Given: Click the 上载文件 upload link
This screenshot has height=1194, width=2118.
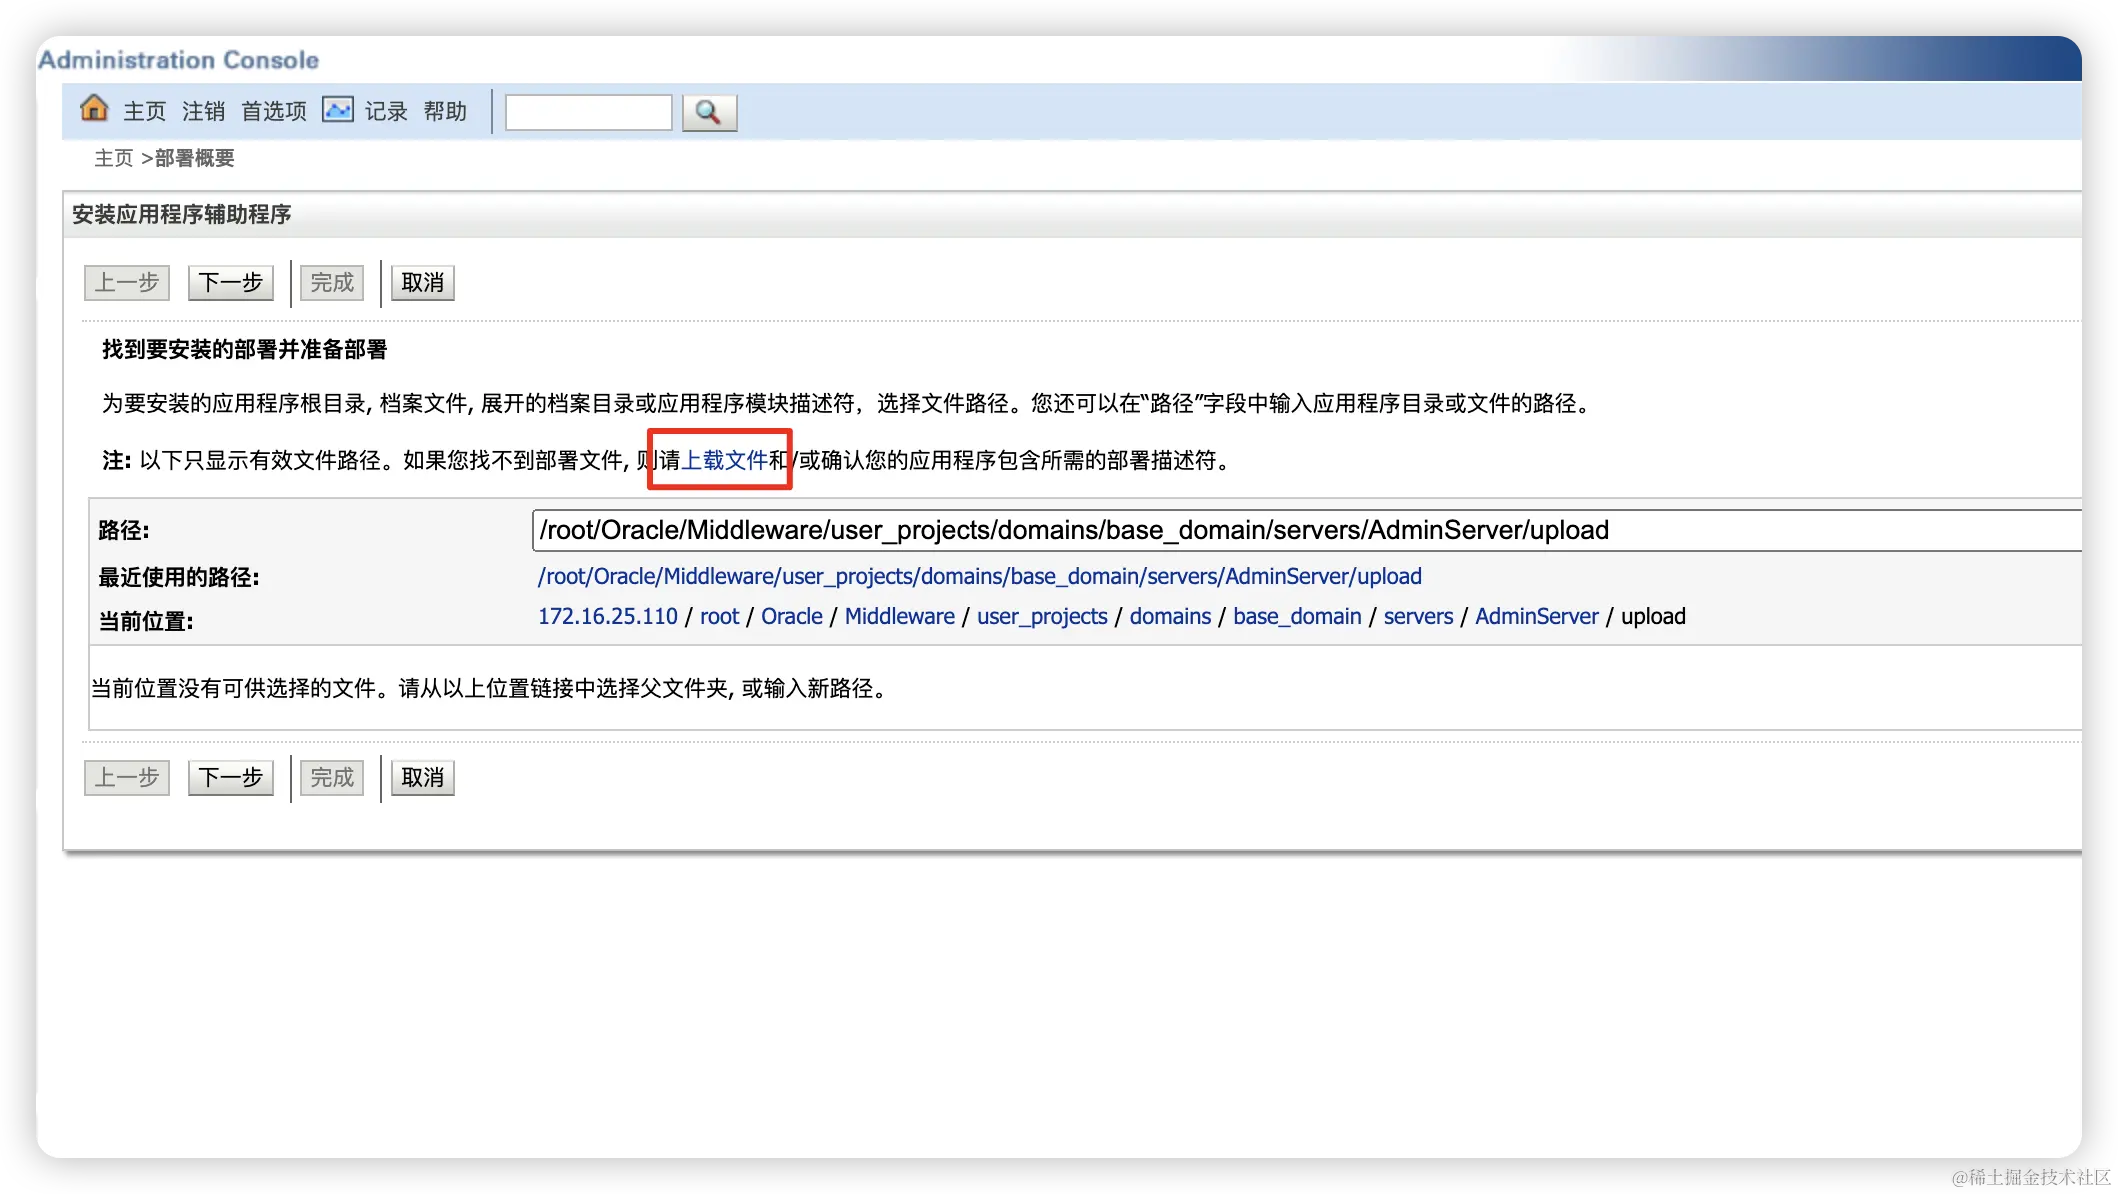Looking at the screenshot, I should click(724, 460).
